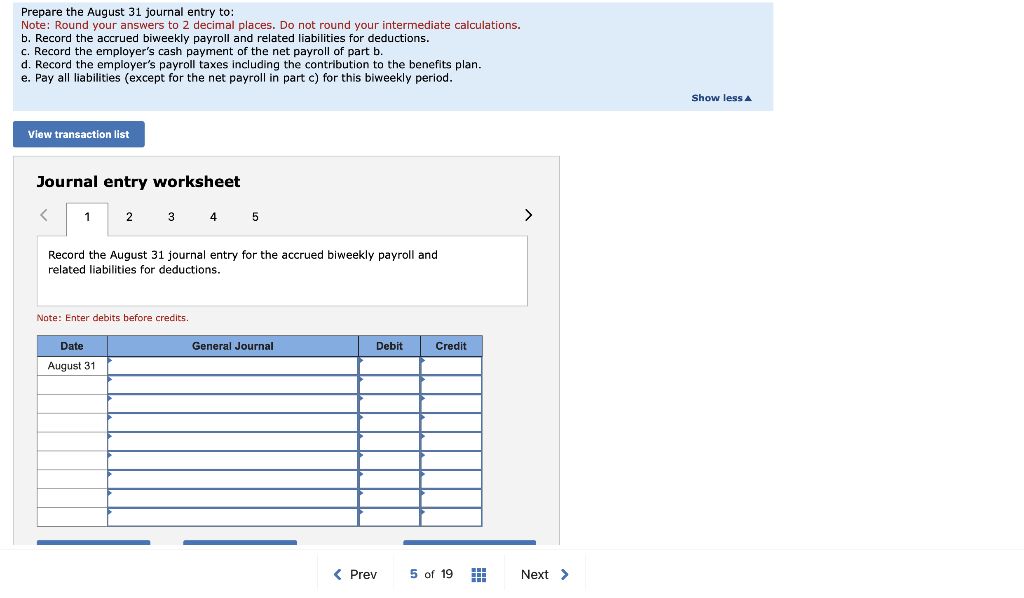
Task: Click fourth row Debit cell
Action: tap(389, 423)
